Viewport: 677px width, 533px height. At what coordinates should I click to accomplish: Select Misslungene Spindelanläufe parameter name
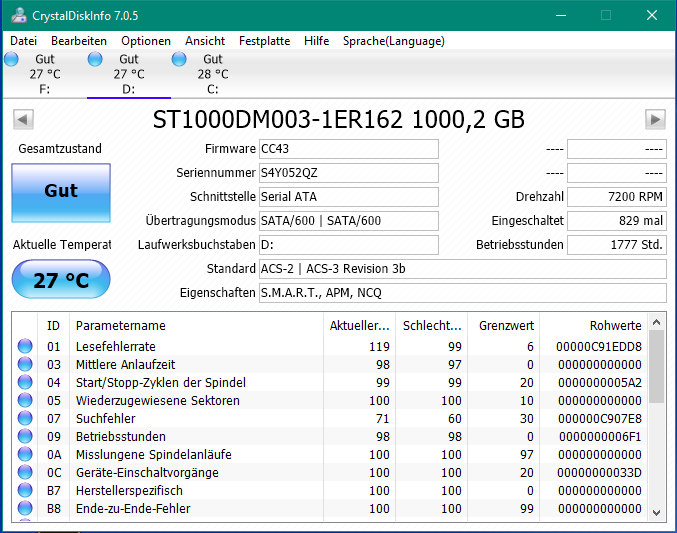point(154,454)
